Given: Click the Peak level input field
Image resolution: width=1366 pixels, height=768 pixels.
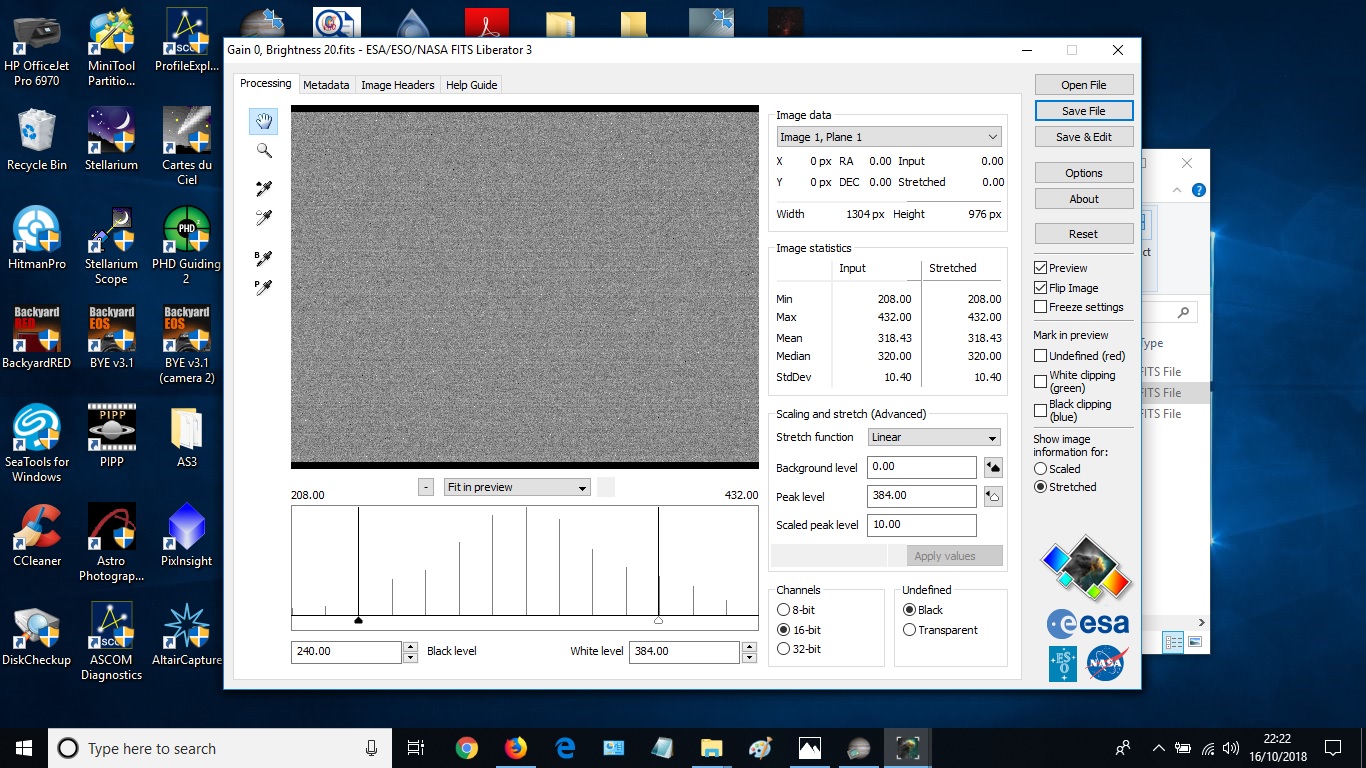Looking at the screenshot, I should [x=922, y=496].
